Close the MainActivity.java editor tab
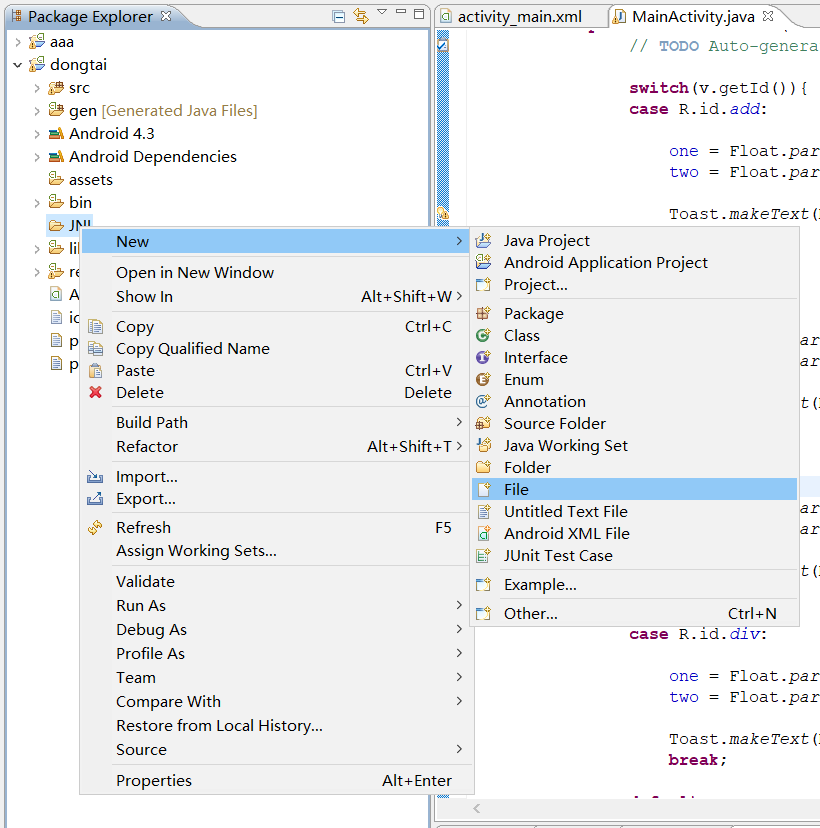The height and width of the screenshot is (828, 820). point(767,17)
